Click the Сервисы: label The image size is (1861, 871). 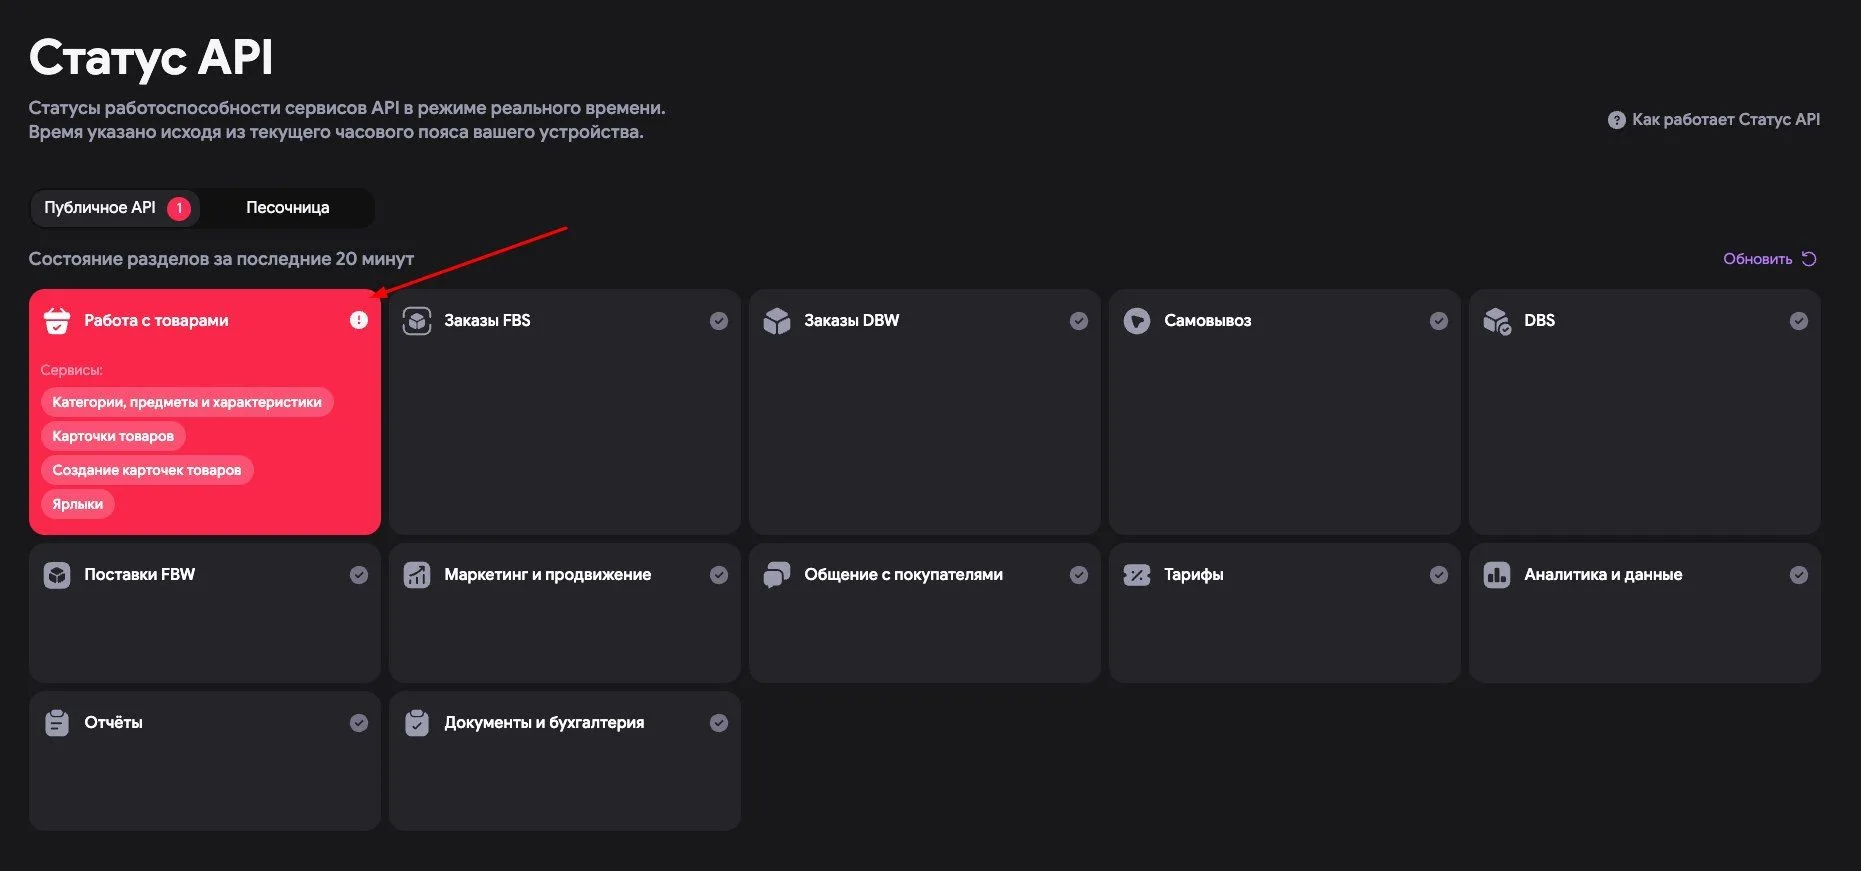72,370
